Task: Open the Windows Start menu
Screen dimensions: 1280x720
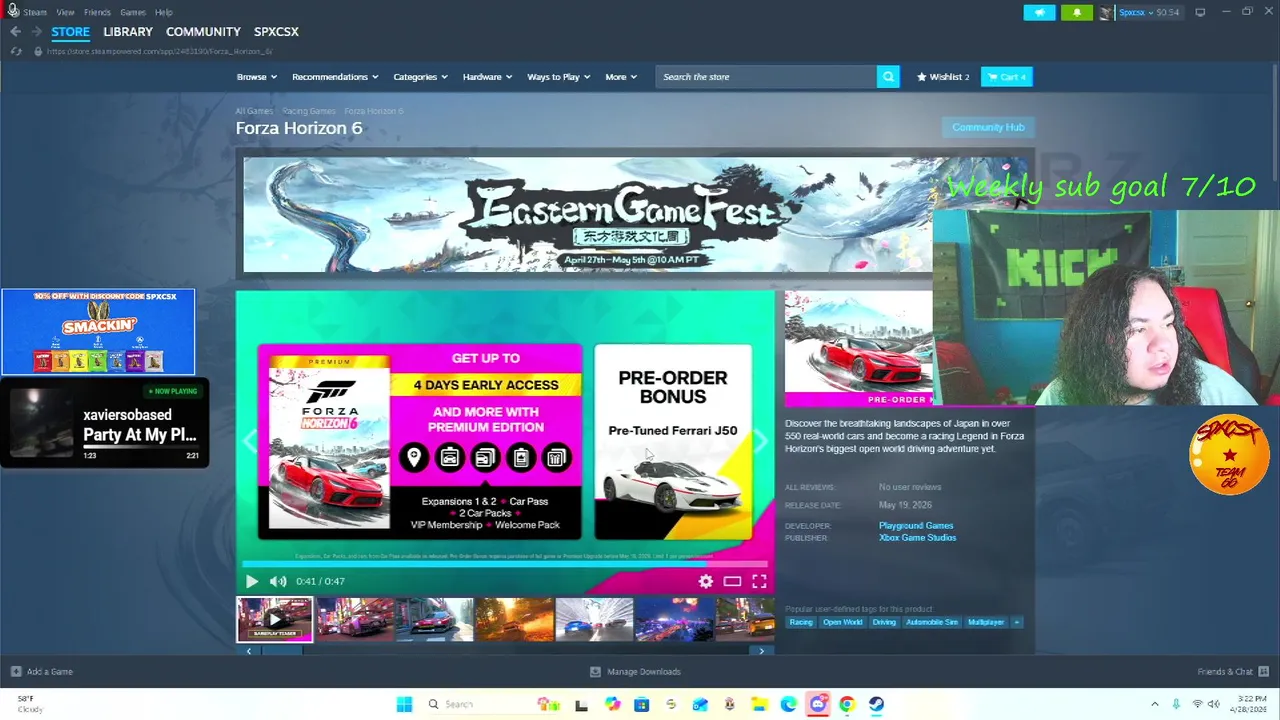Action: 404,704
